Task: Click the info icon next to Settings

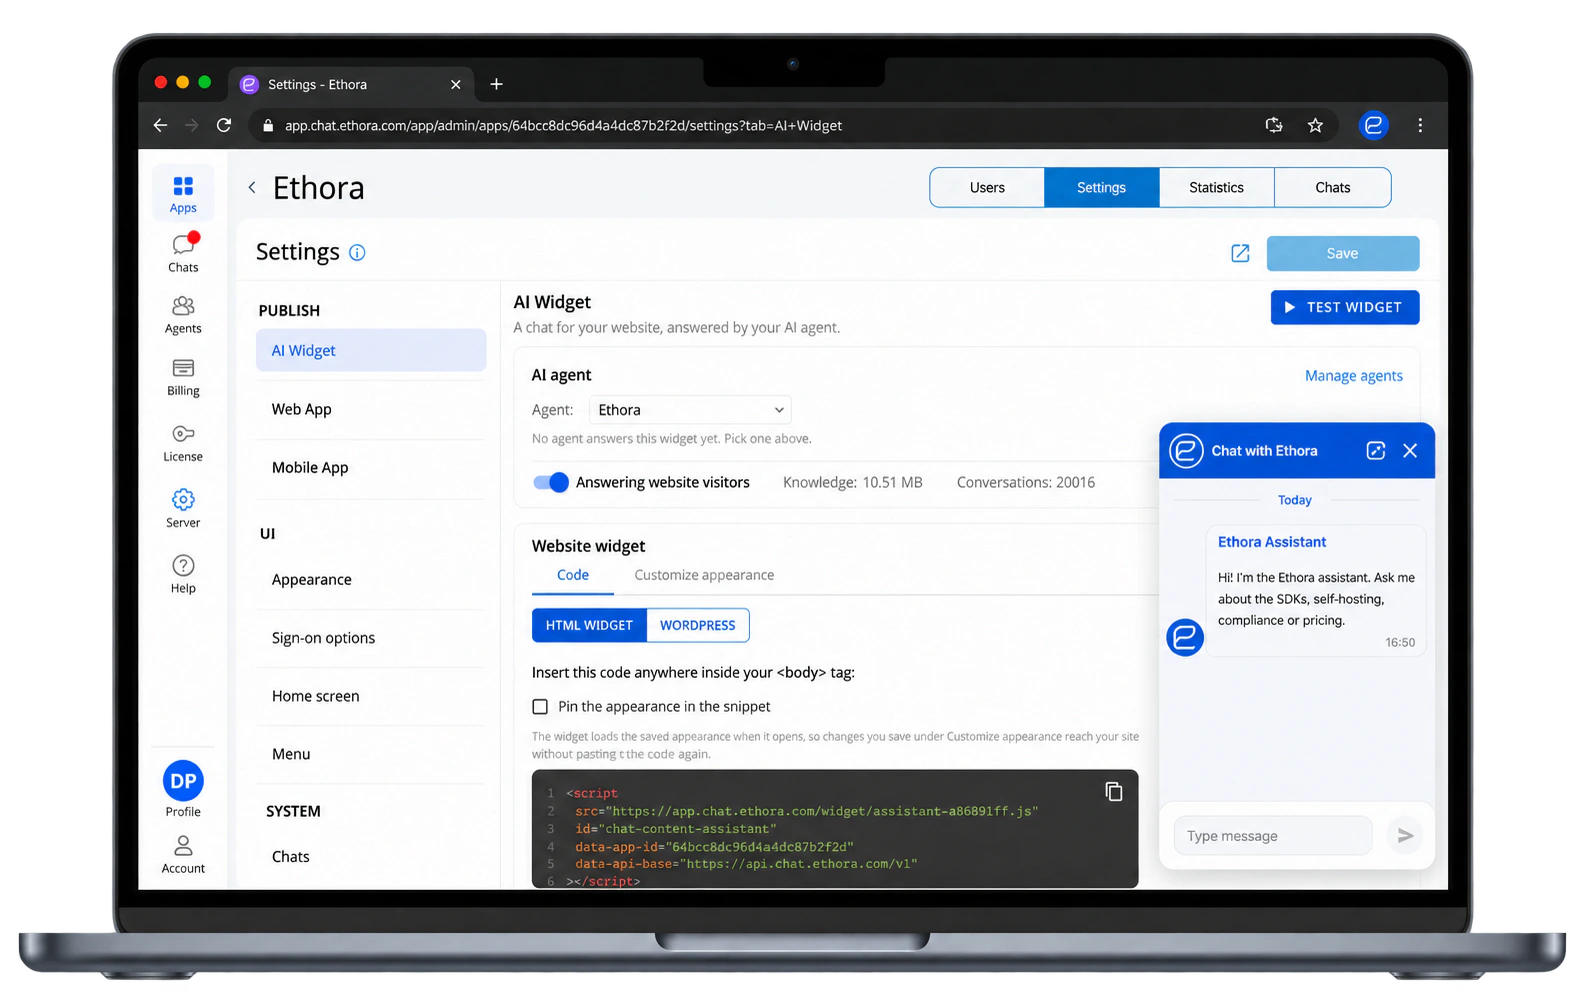Action: point(357,253)
